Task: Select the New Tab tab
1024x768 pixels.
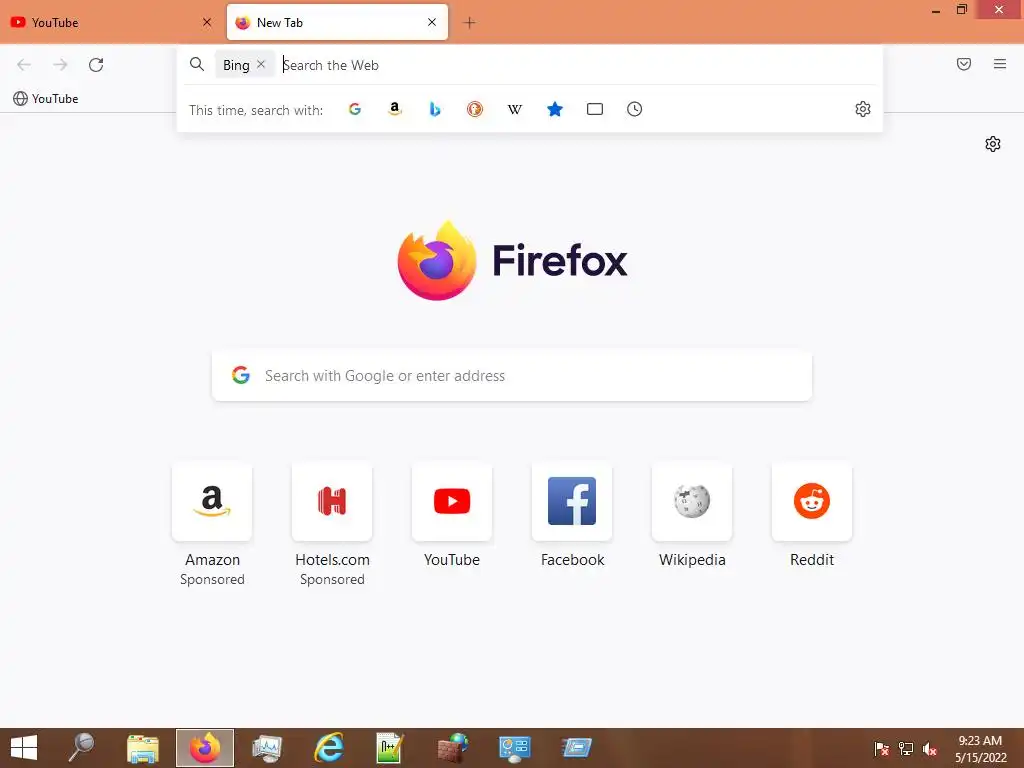Action: pyautogui.click(x=337, y=22)
